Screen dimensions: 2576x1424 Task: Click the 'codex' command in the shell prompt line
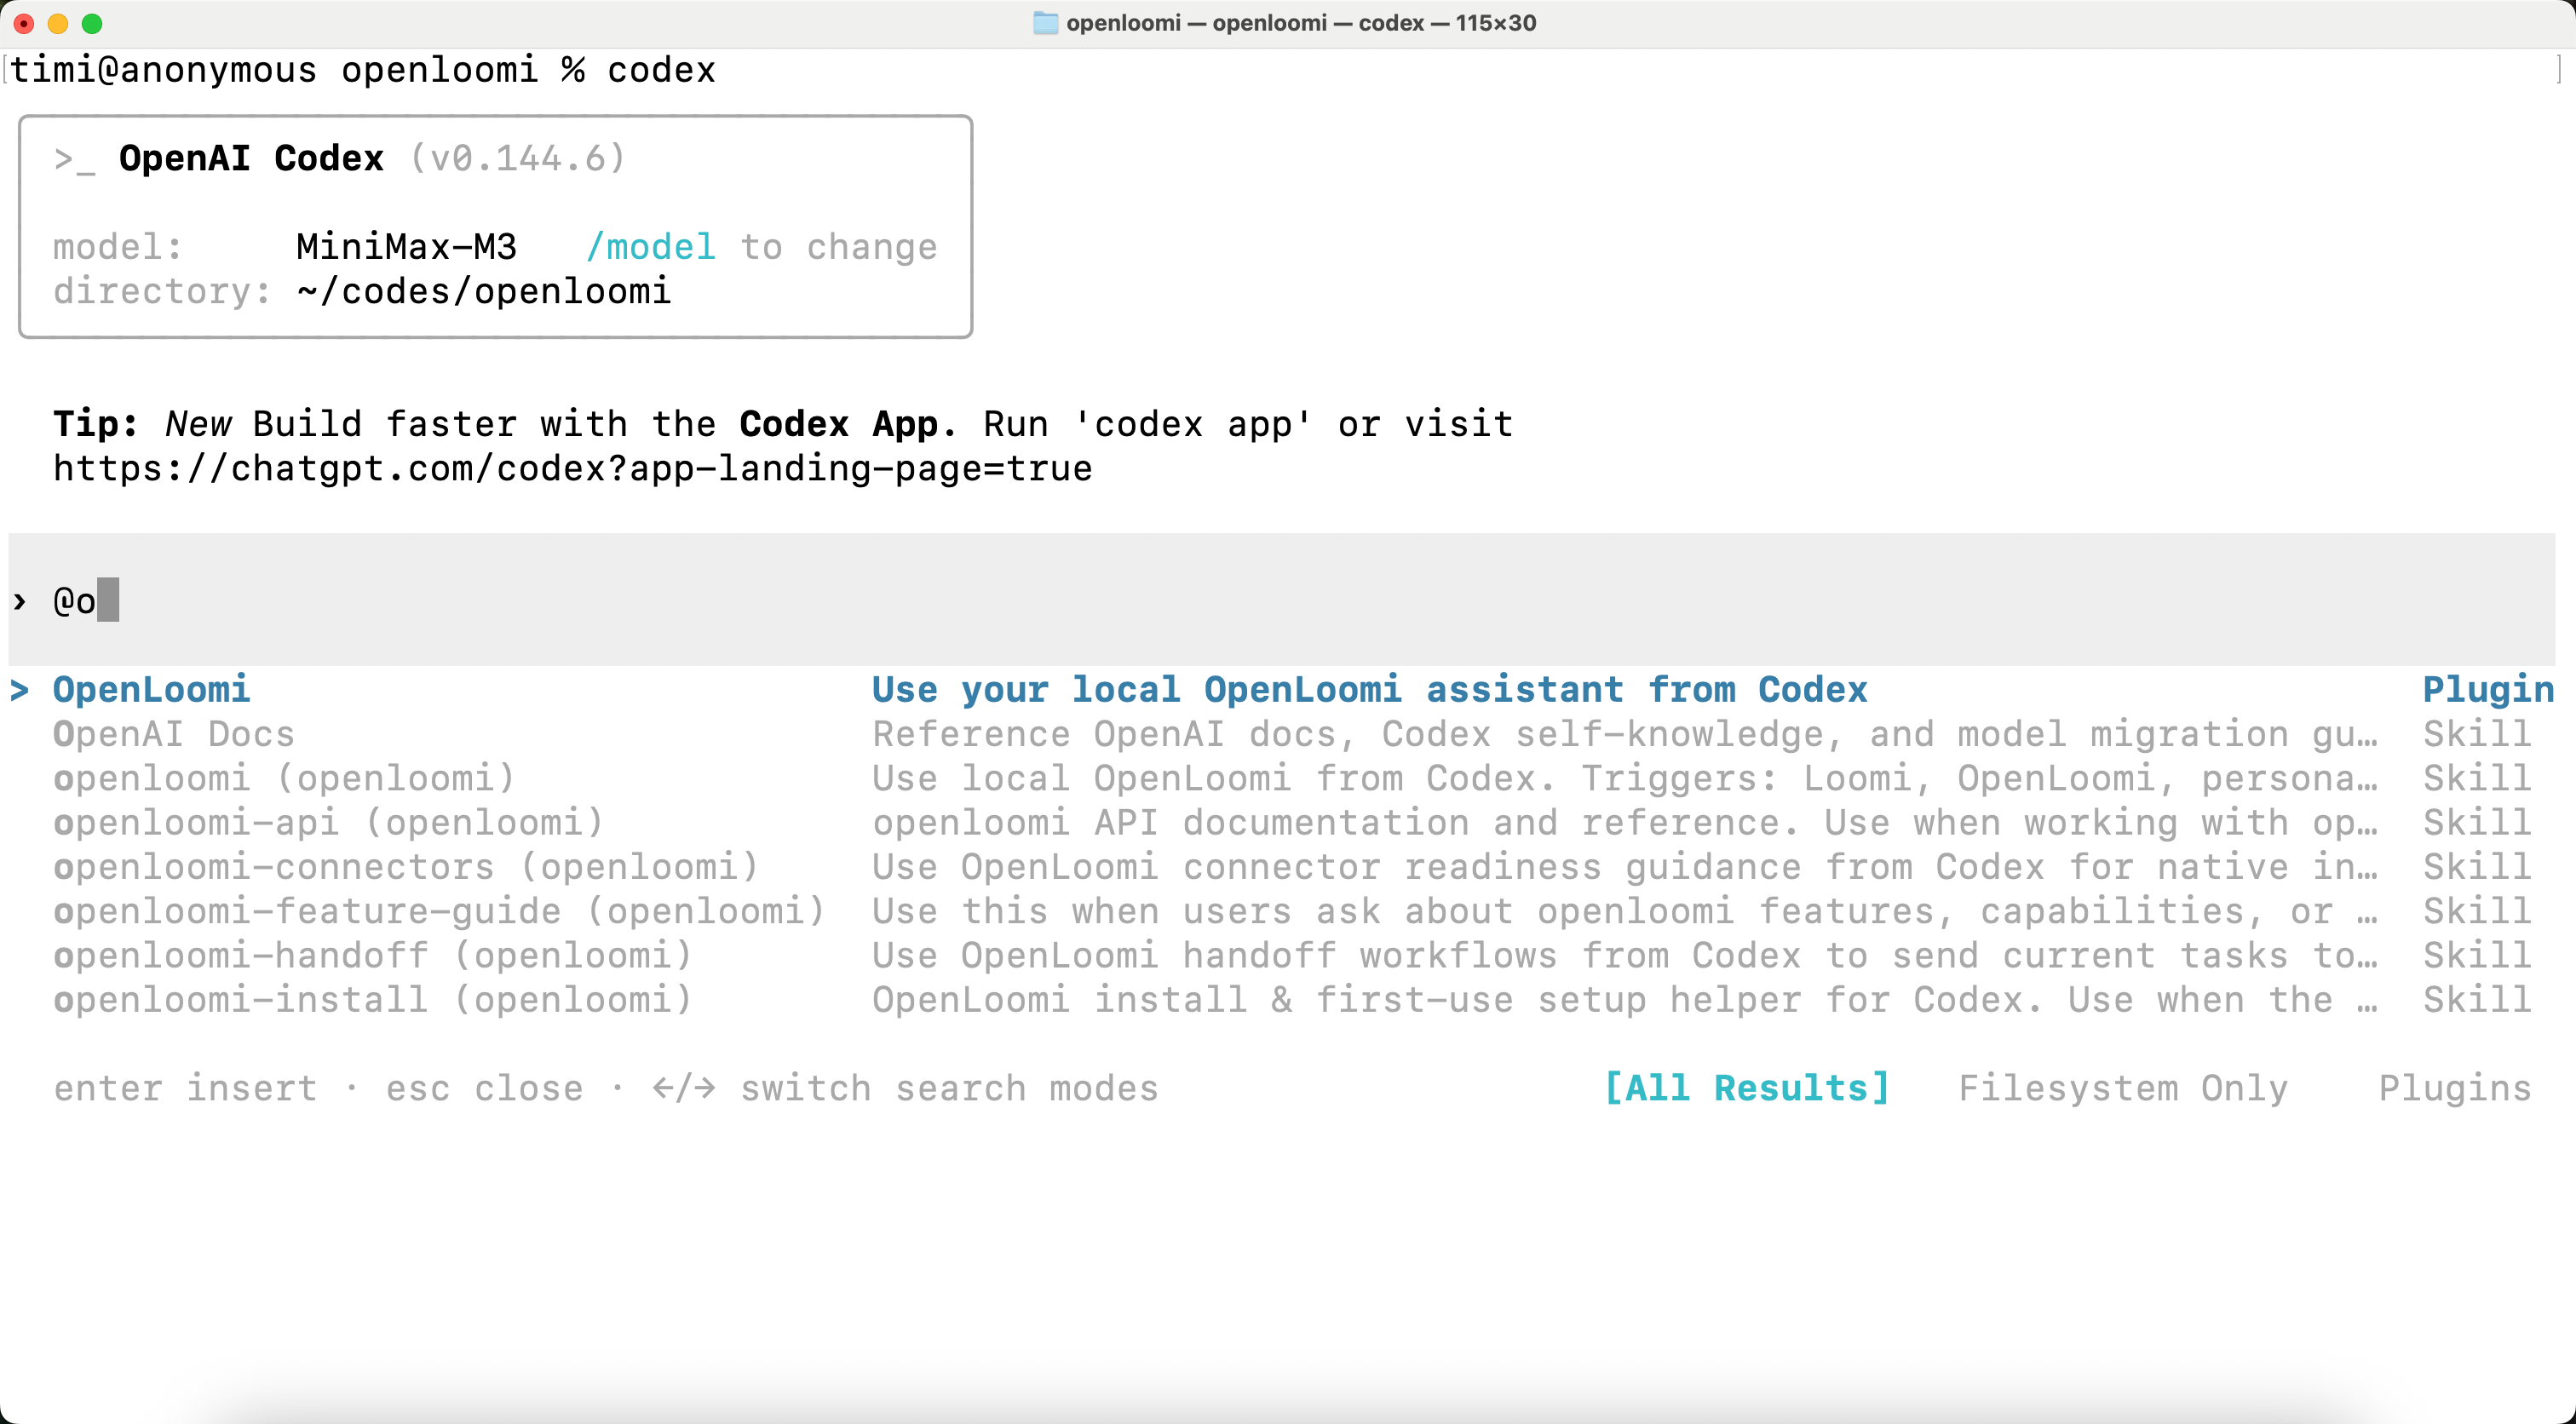661,70
